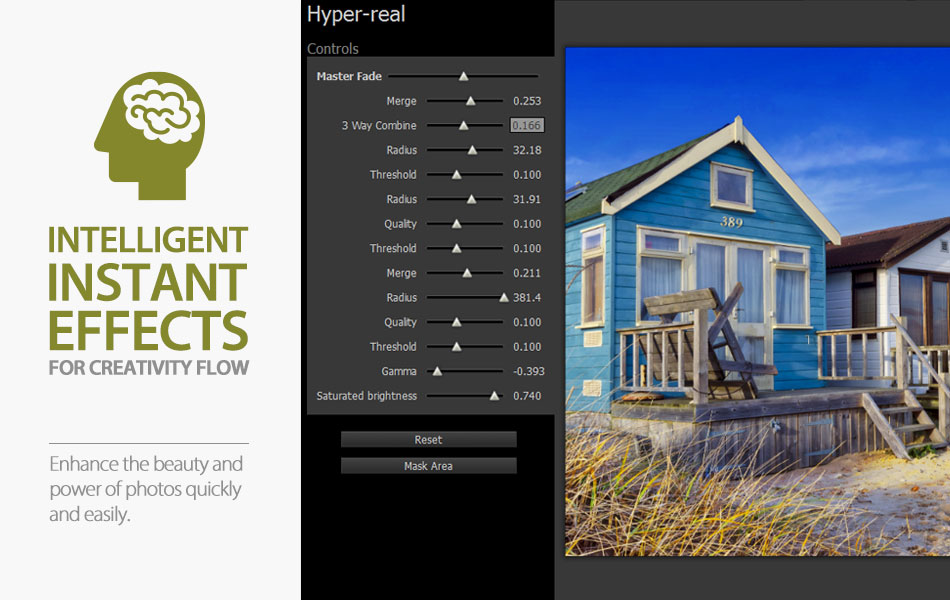
Task: Select the Saturated brightness value 0.740
Action: coord(527,396)
